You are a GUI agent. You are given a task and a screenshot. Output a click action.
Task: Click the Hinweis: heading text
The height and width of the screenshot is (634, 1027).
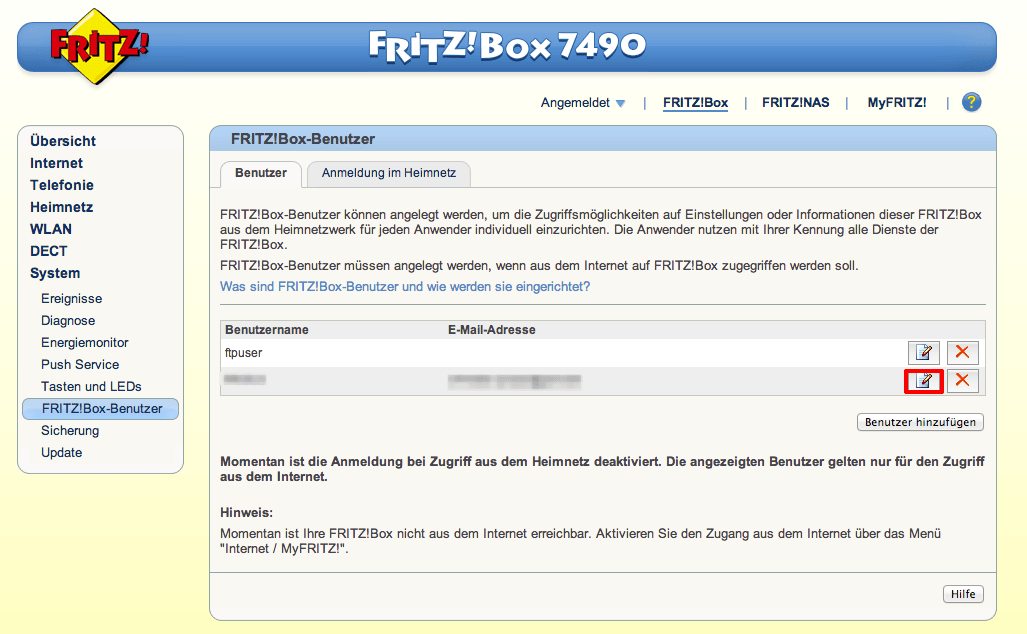click(246, 513)
